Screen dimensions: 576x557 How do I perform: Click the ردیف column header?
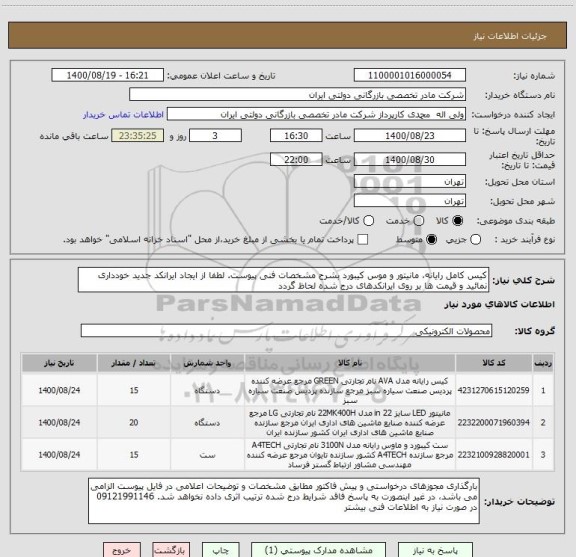[x=543, y=363]
